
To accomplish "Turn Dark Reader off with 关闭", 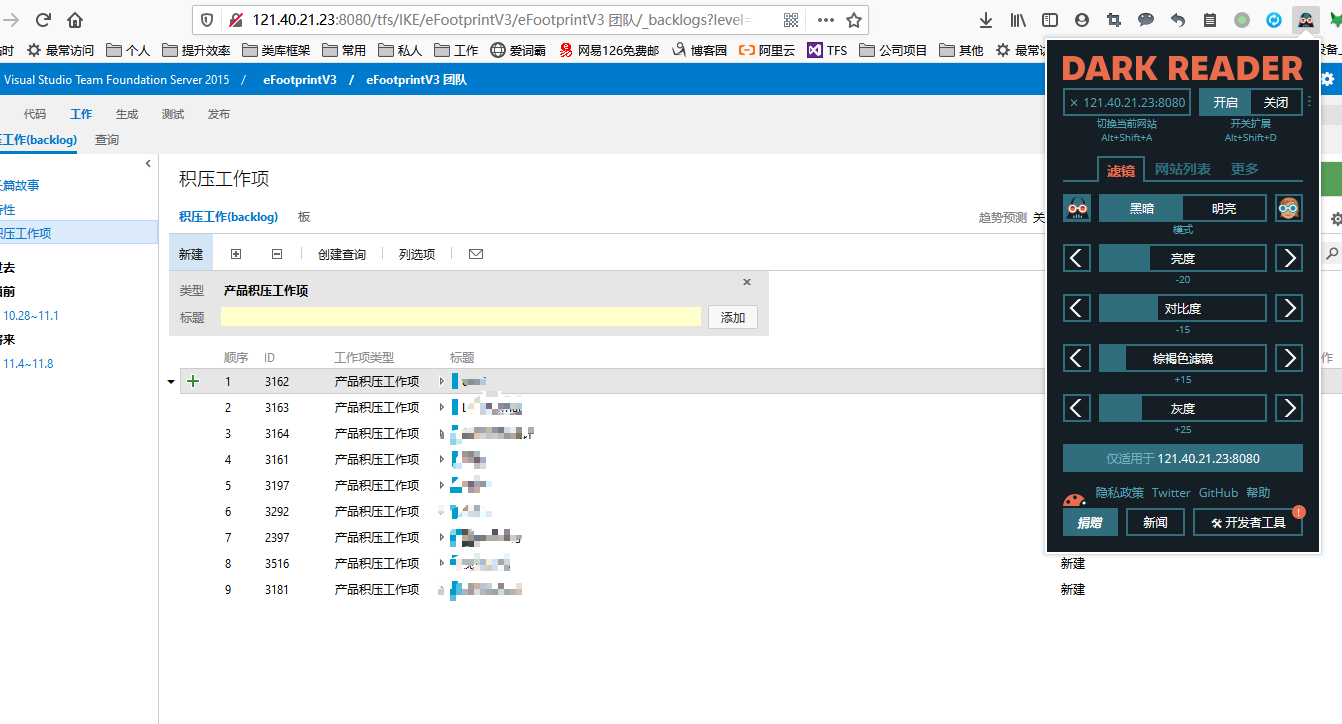I will coord(1276,102).
